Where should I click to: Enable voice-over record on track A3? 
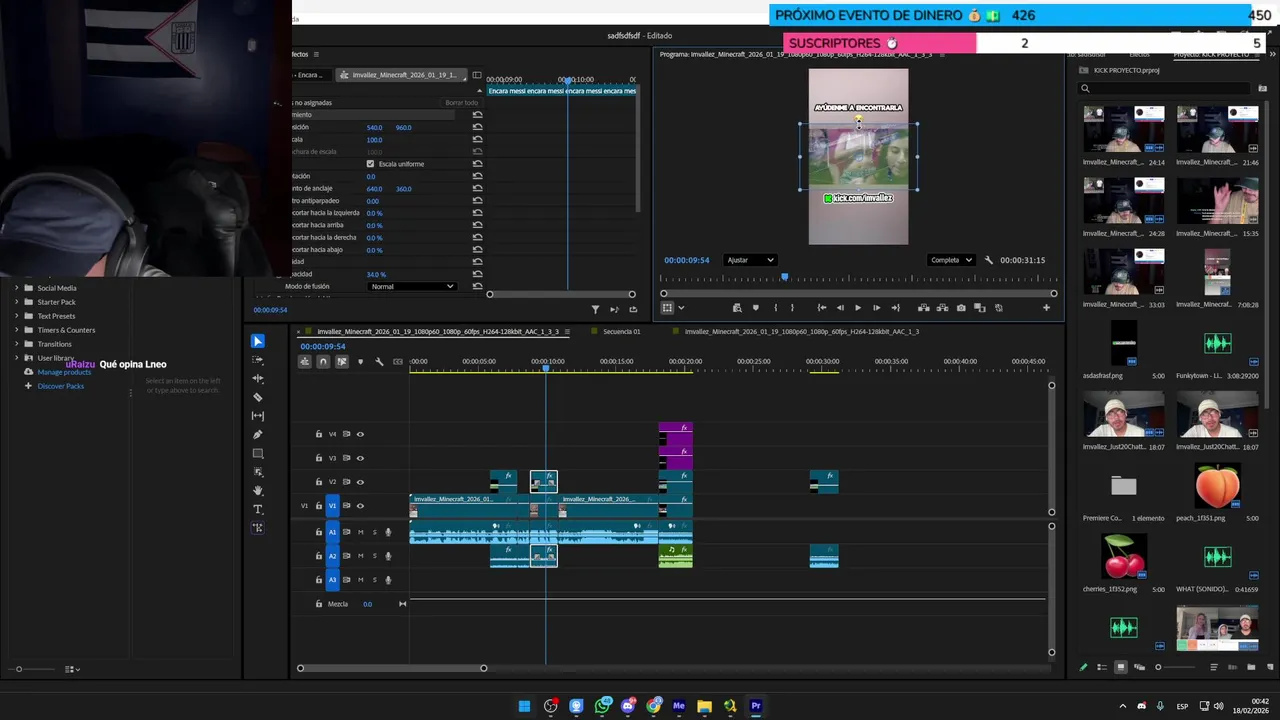[388, 580]
